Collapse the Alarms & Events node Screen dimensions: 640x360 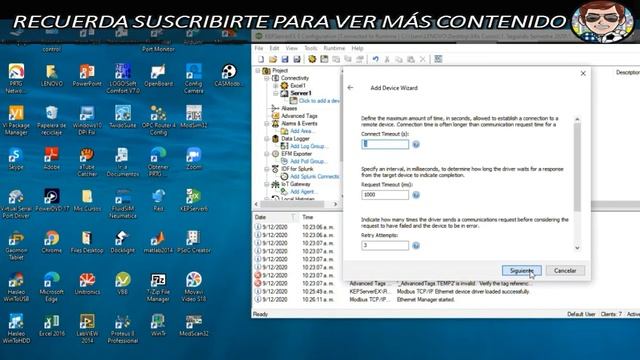(267, 123)
